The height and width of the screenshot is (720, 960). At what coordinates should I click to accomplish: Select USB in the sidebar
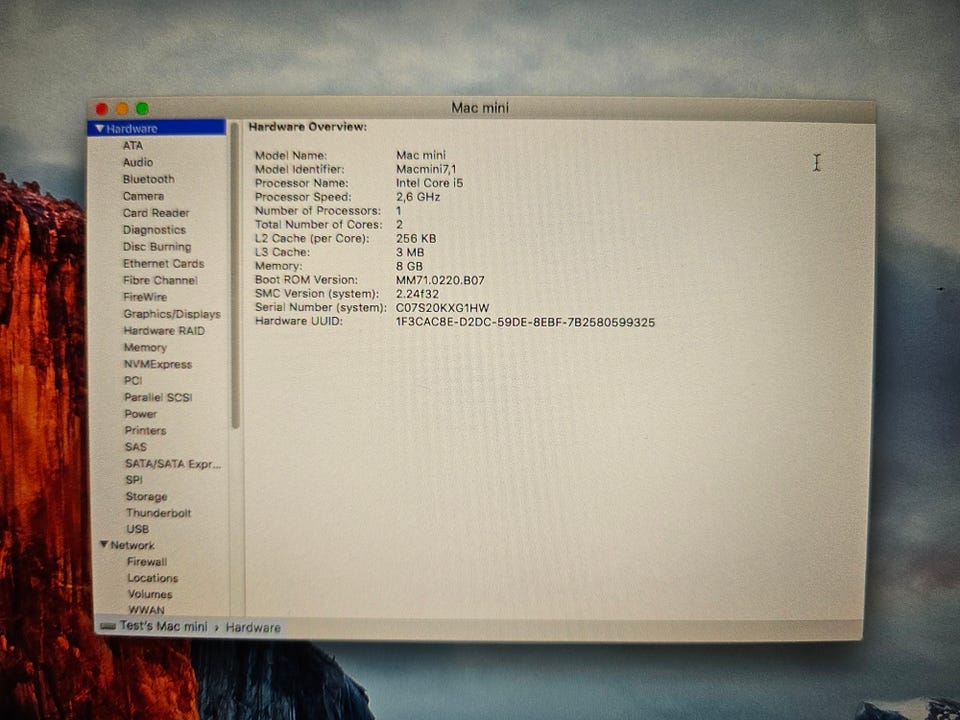138,529
